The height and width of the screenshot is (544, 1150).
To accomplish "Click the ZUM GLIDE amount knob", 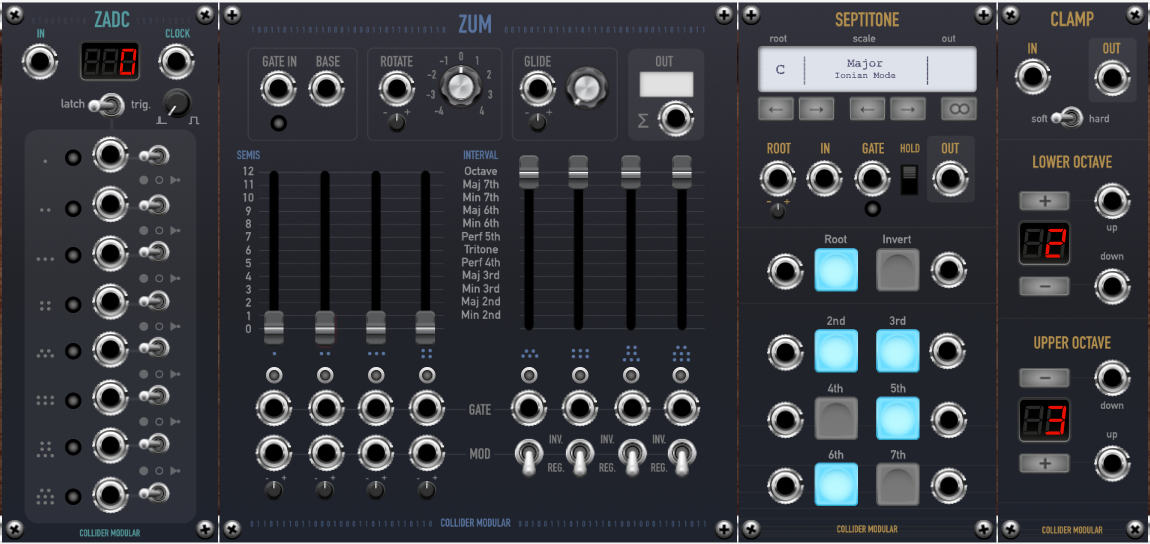I will 586,87.
